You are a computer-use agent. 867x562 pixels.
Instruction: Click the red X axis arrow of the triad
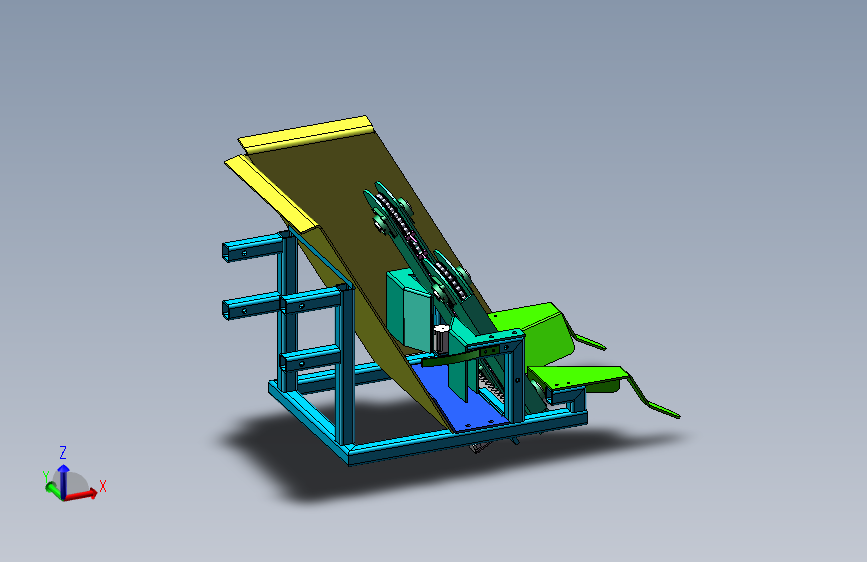[83, 494]
